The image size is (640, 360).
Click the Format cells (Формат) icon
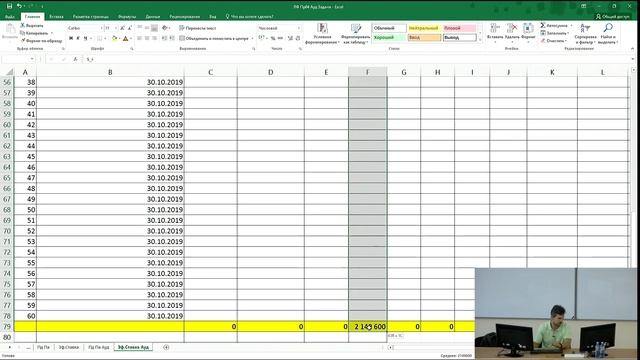(528, 28)
